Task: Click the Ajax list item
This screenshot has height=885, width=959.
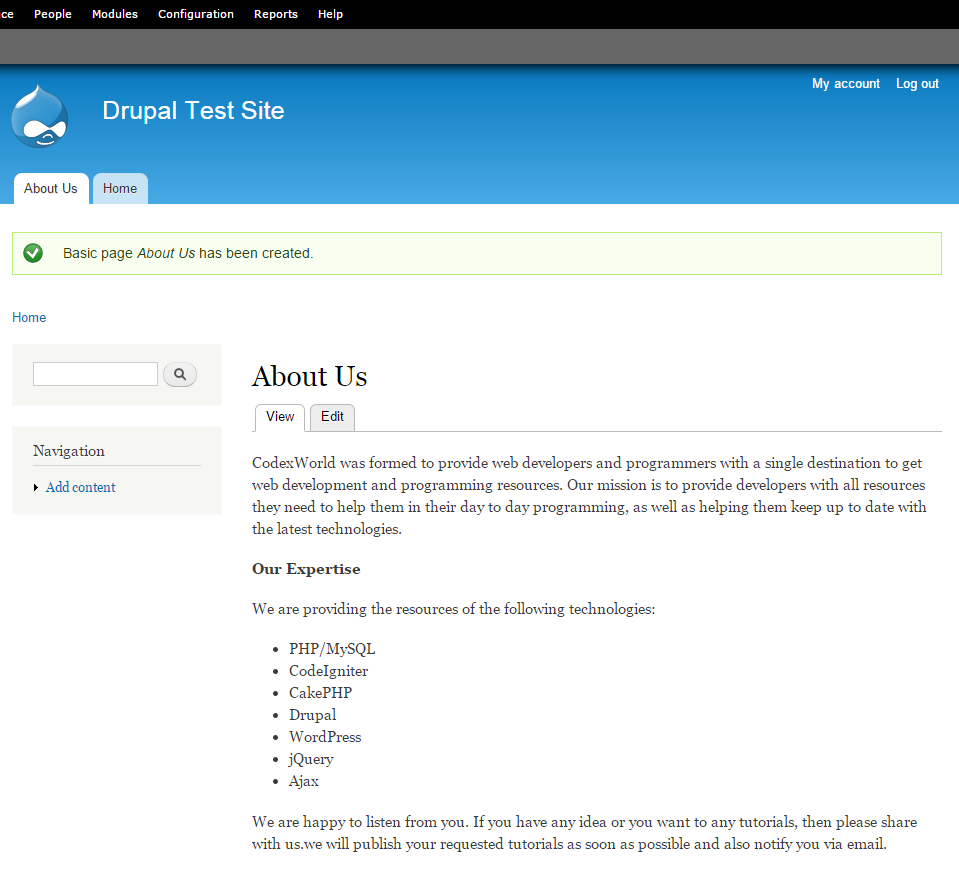Action: [x=304, y=781]
